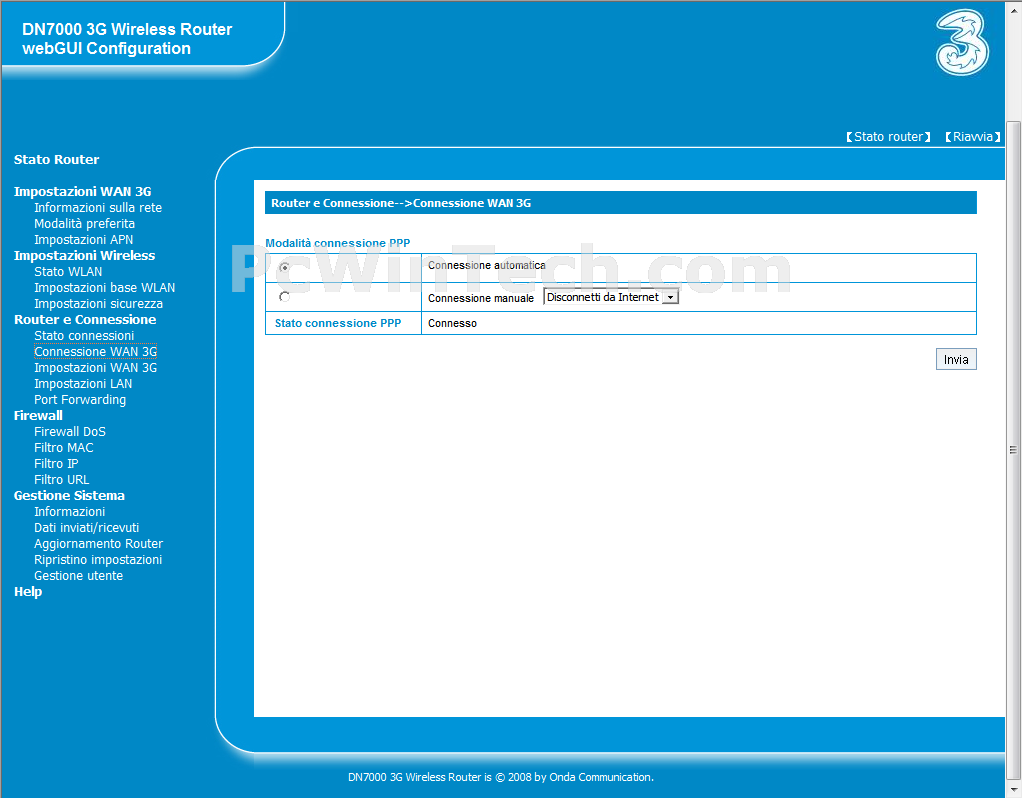Click the 3 brand logo
This screenshot has height=798, width=1022.
[962, 43]
